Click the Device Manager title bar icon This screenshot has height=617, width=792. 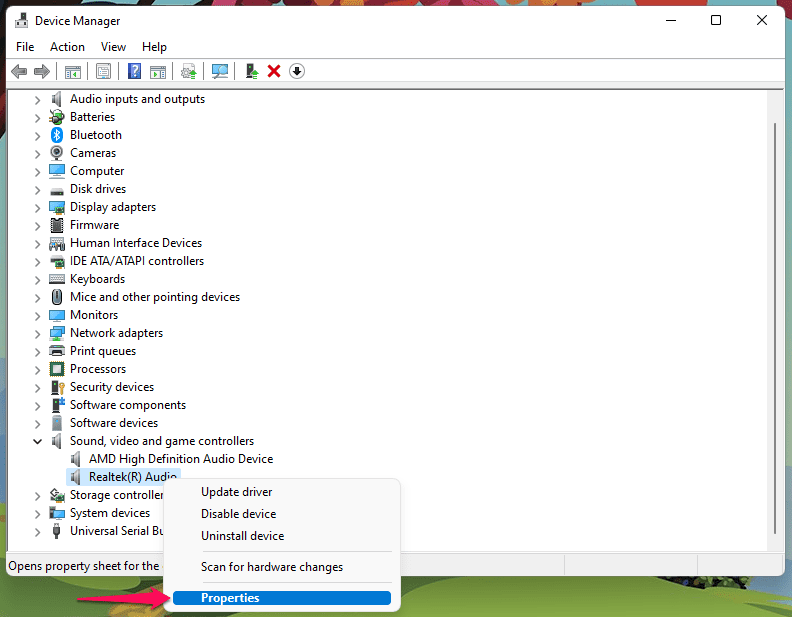[x=21, y=21]
